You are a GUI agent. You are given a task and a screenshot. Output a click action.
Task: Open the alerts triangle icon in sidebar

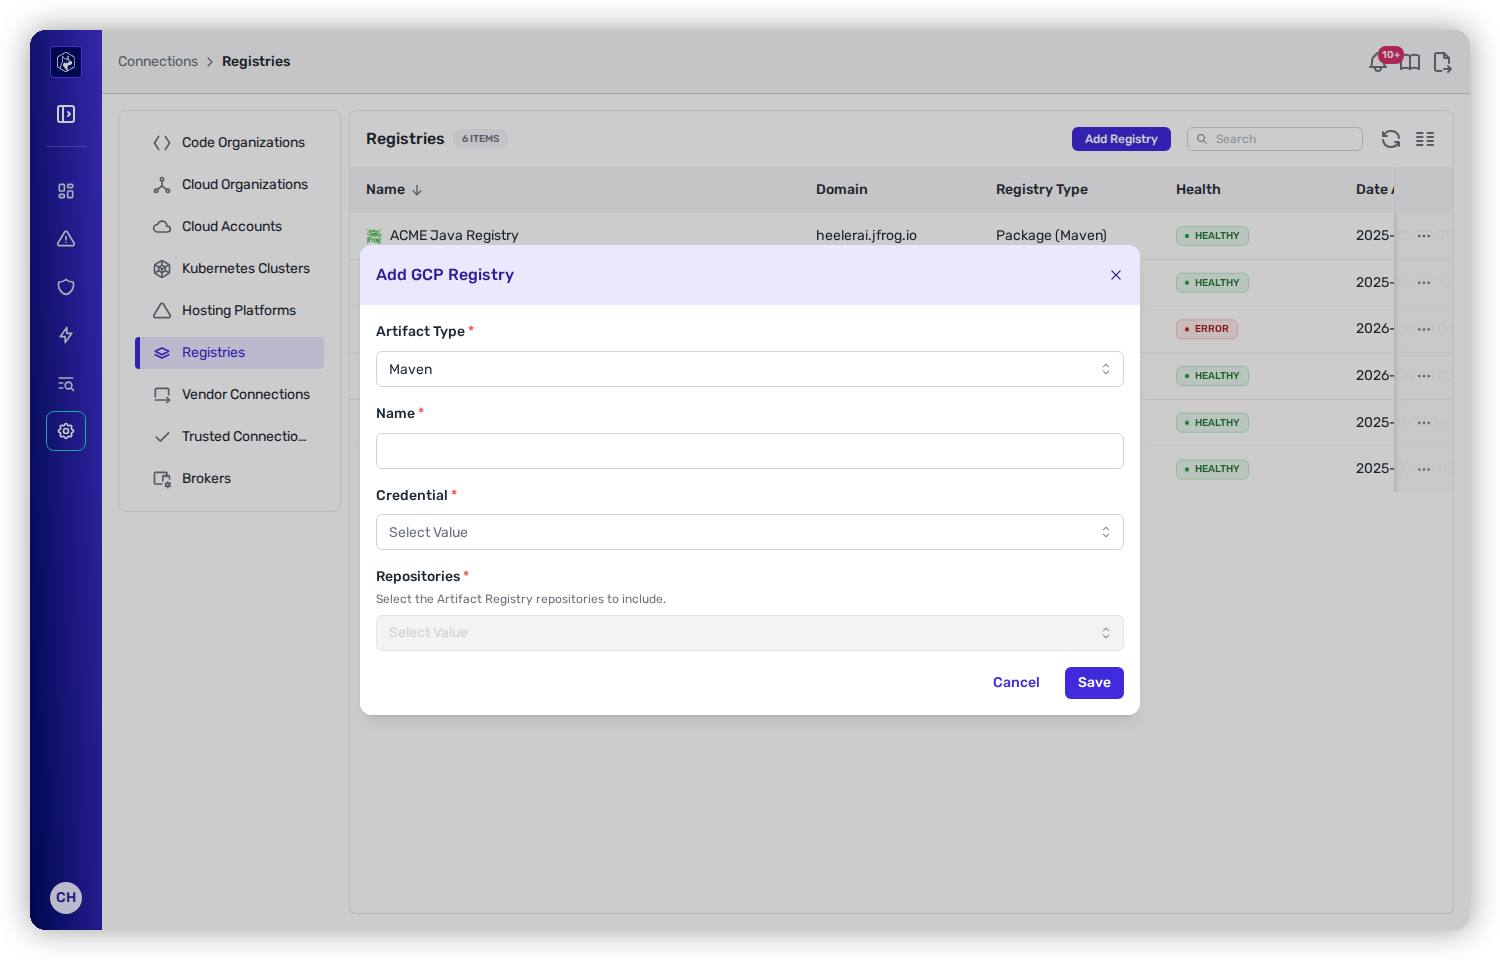pyautogui.click(x=66, y=239)
